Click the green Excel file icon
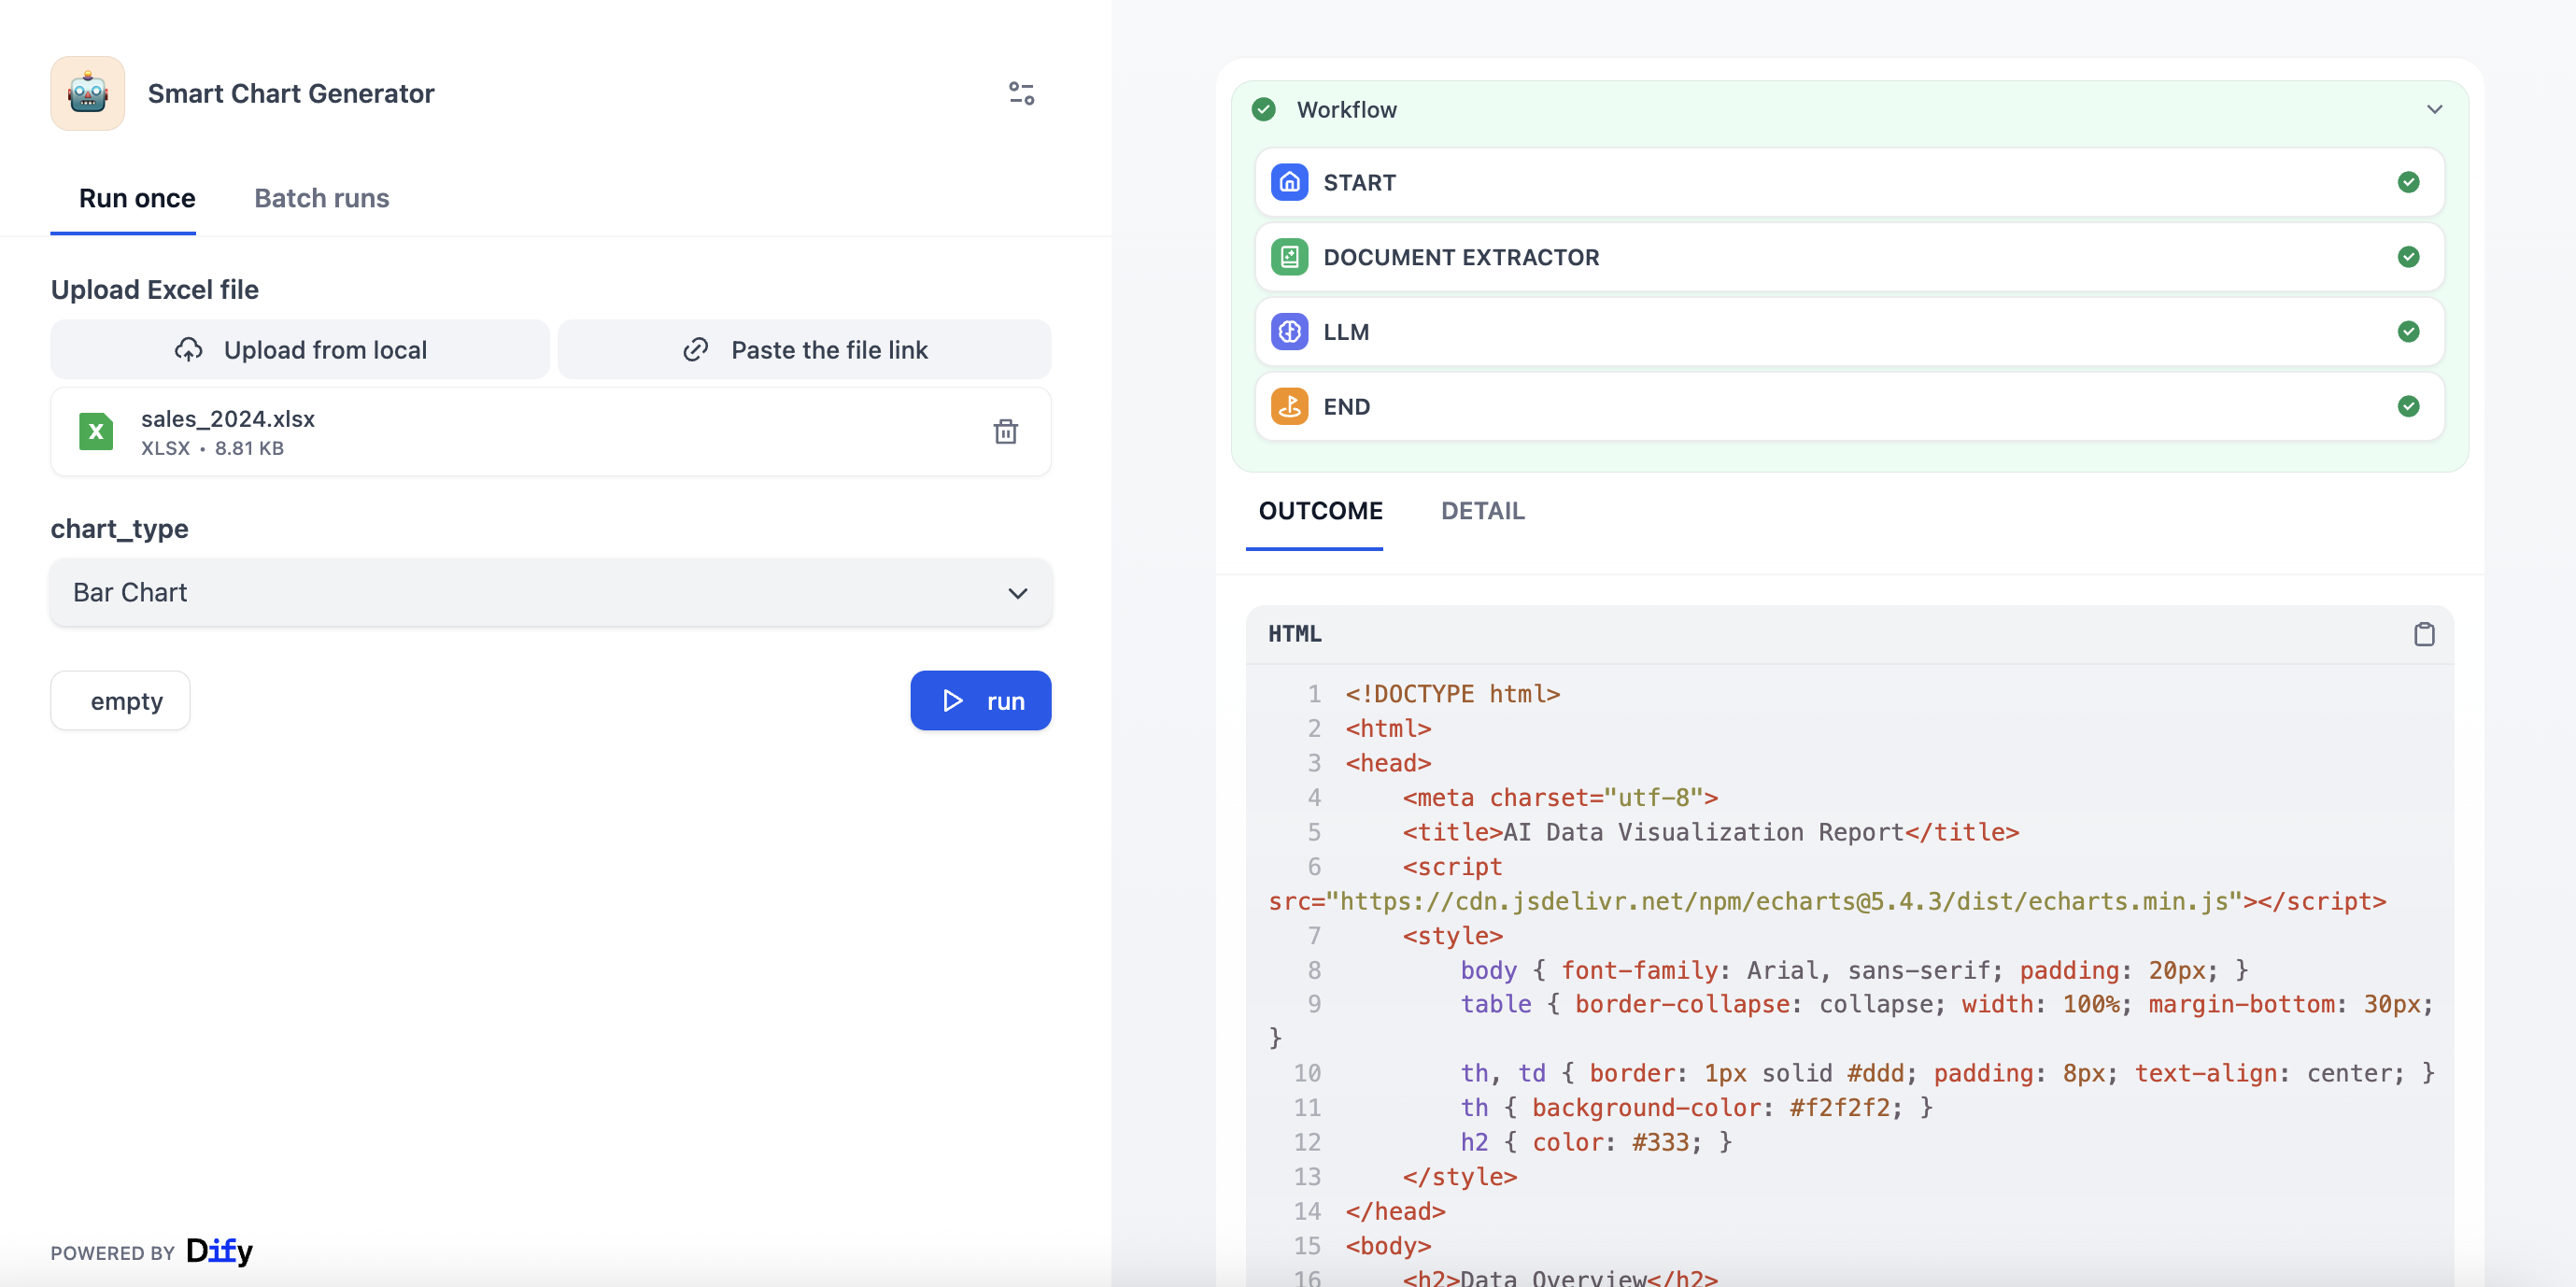 [96, 431]
